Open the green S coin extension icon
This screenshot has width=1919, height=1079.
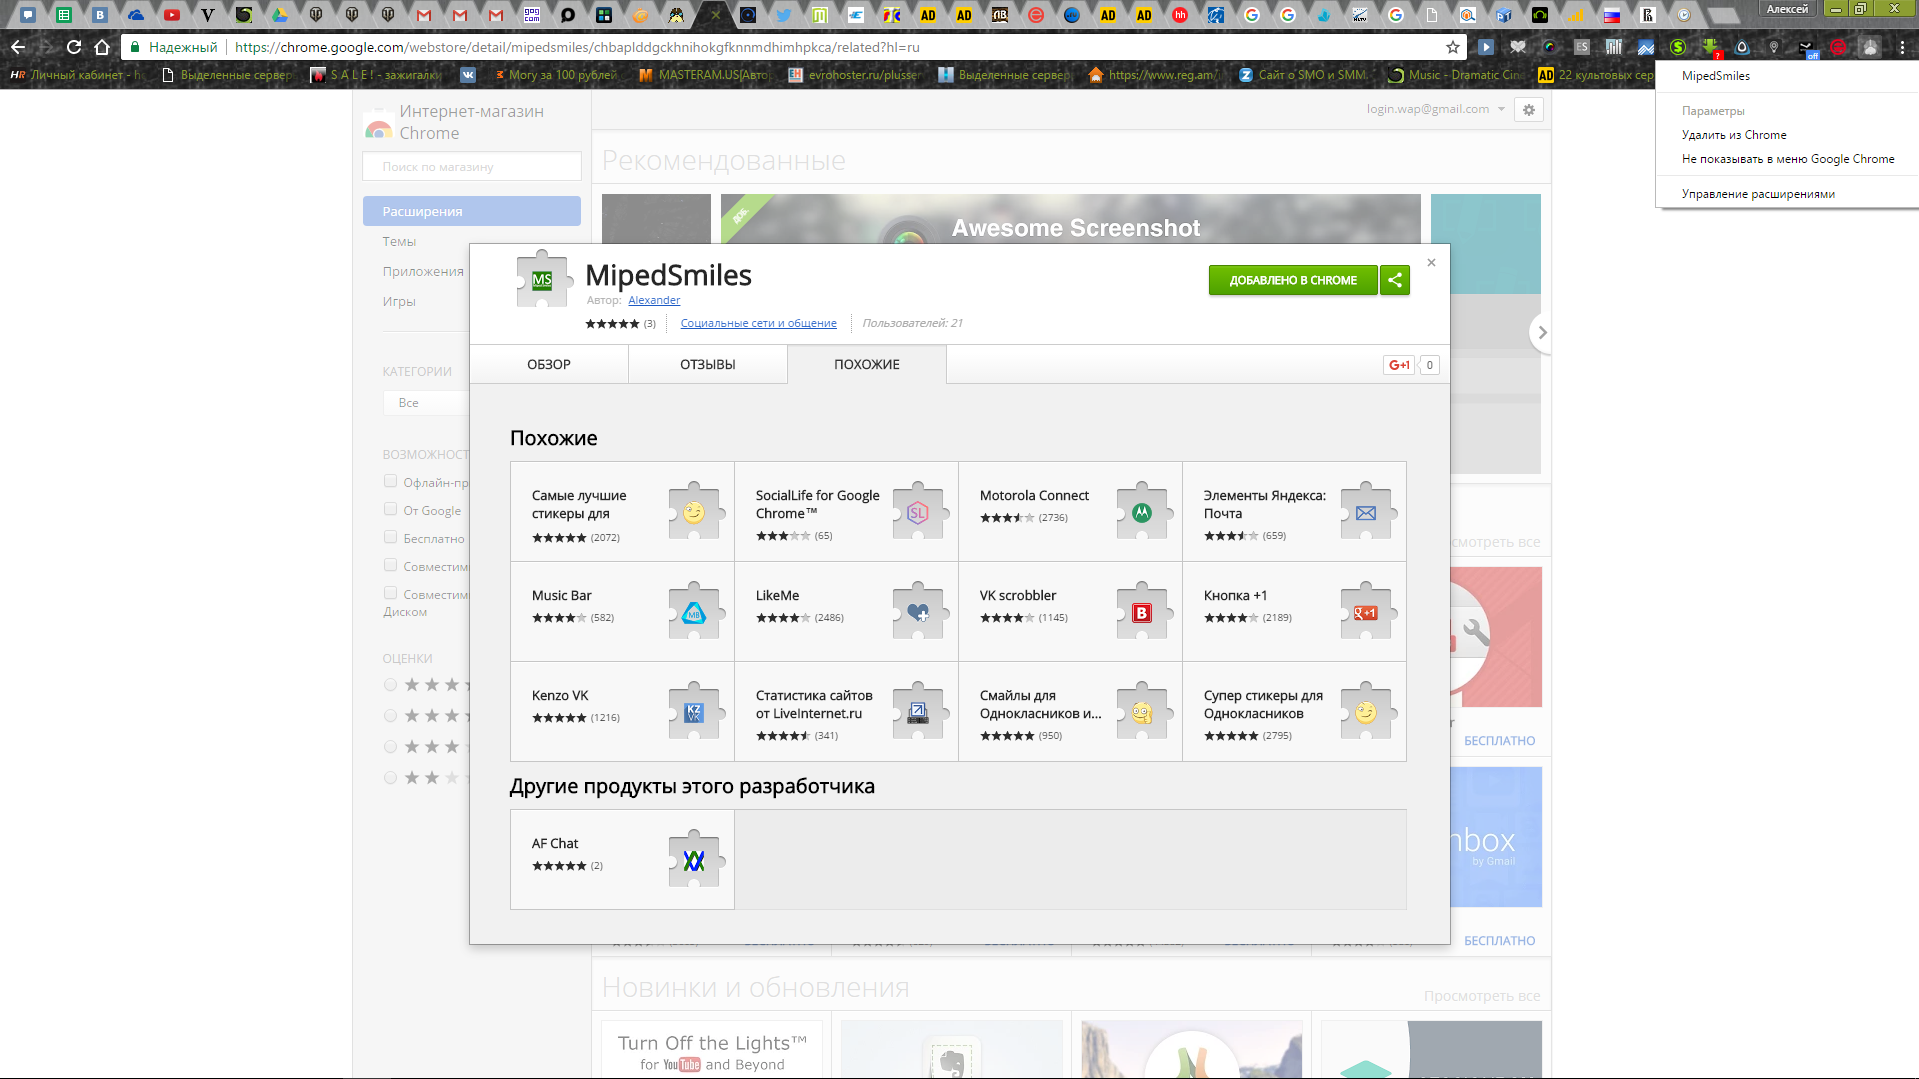click(x=1678, y=47)
